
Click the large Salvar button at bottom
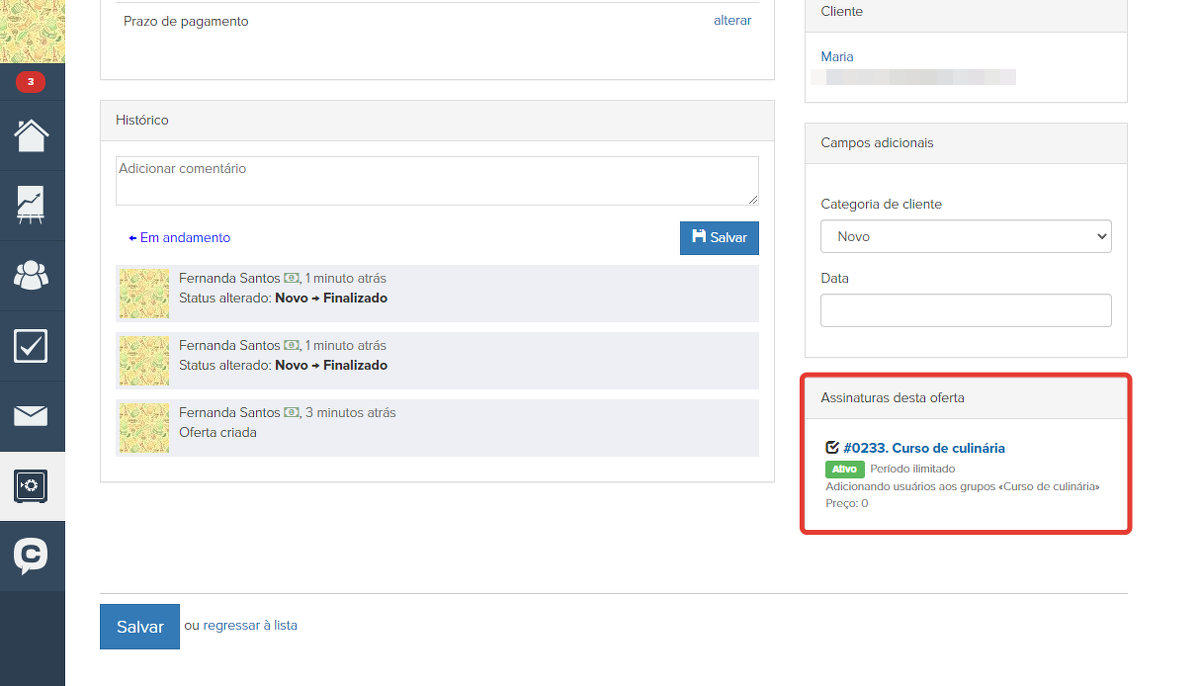click(140, 627)
